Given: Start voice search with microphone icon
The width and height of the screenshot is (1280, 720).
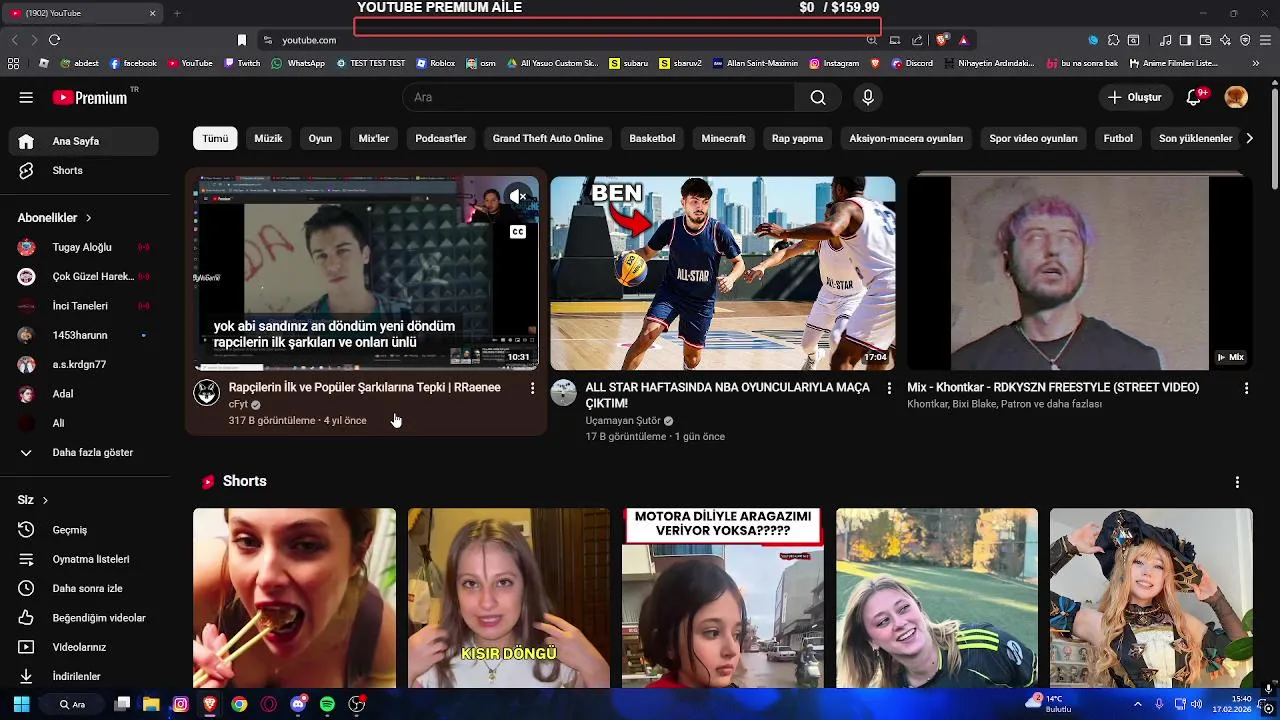Looking at the screenshot, I should tap(868, 97).
